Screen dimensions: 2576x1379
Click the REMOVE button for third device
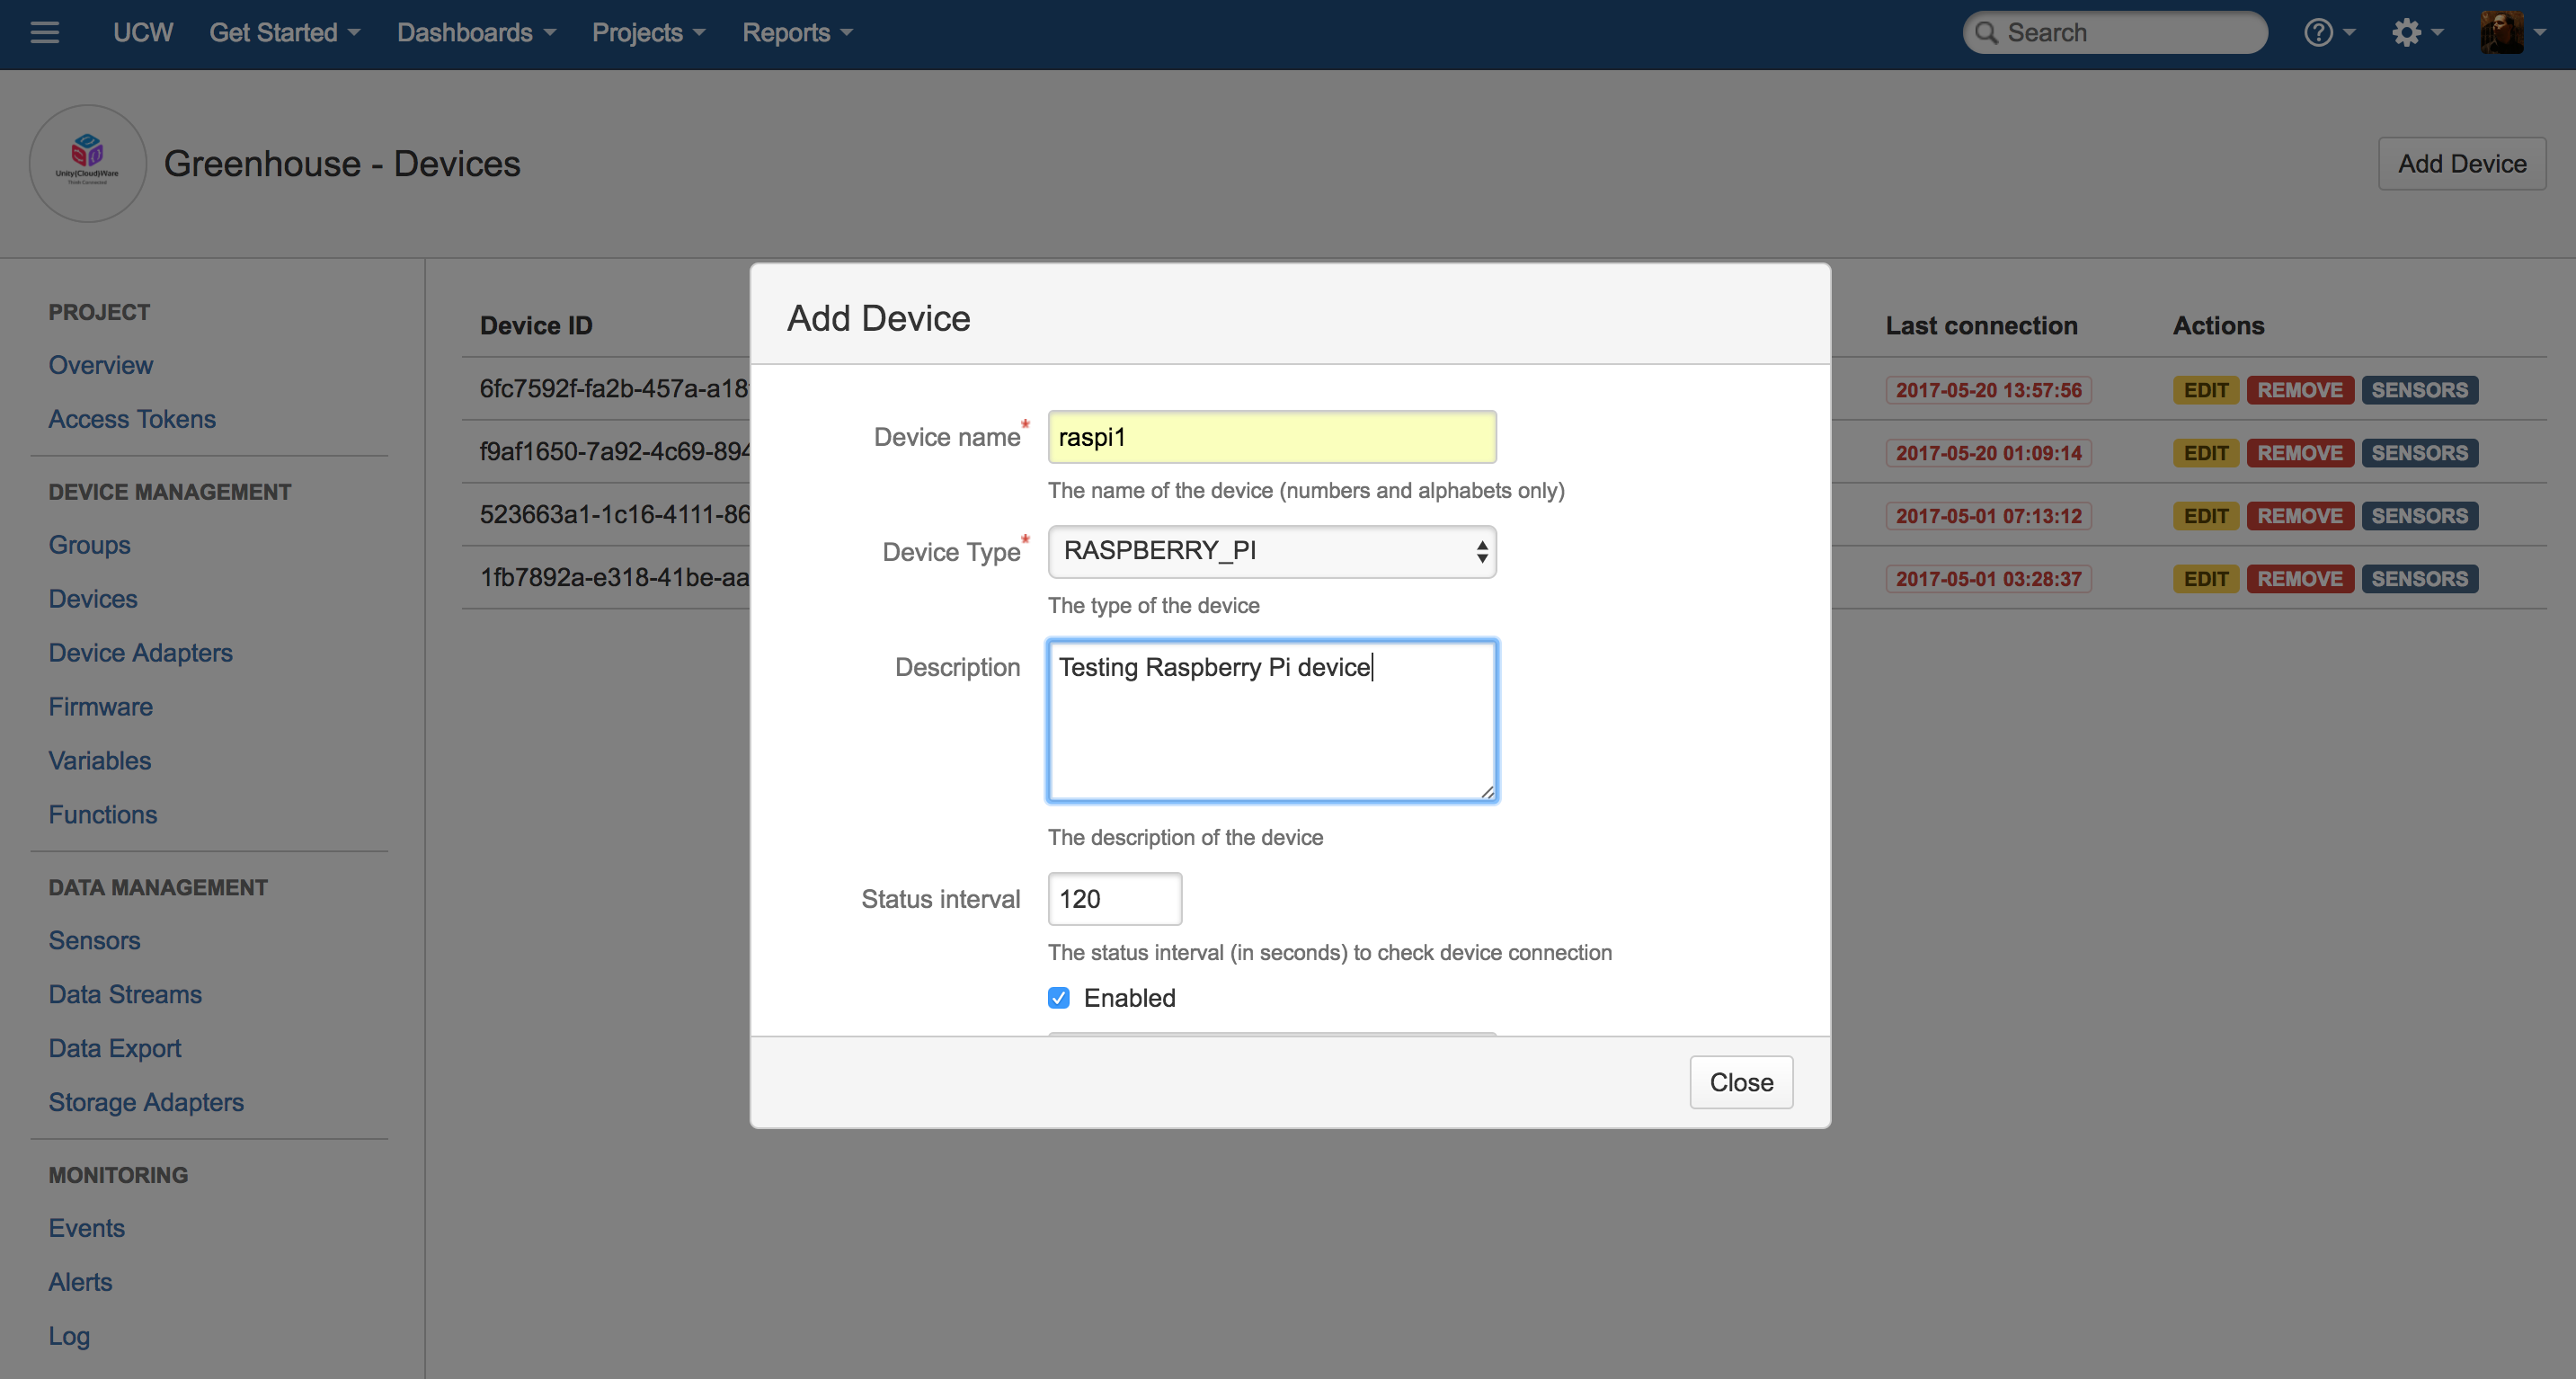click(x=2300, y=515)
